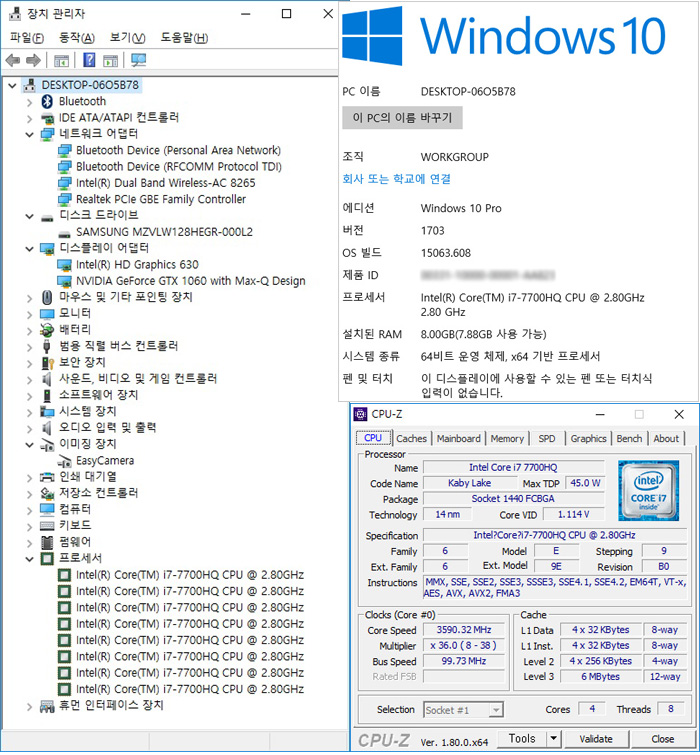Click the scan hardware monitor toolbar icon

139,60
